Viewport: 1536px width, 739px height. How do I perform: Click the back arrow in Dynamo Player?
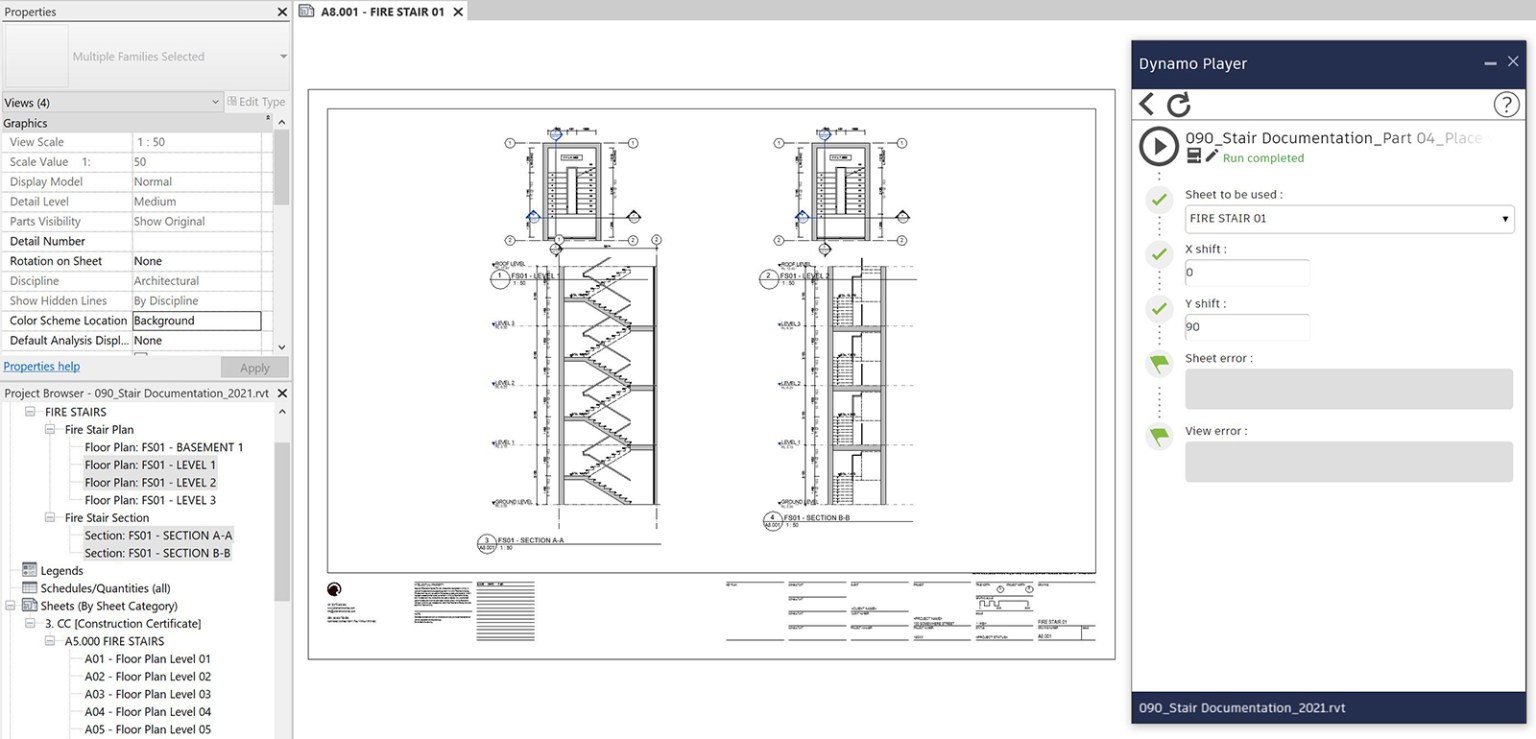[x=1147, y=104]
